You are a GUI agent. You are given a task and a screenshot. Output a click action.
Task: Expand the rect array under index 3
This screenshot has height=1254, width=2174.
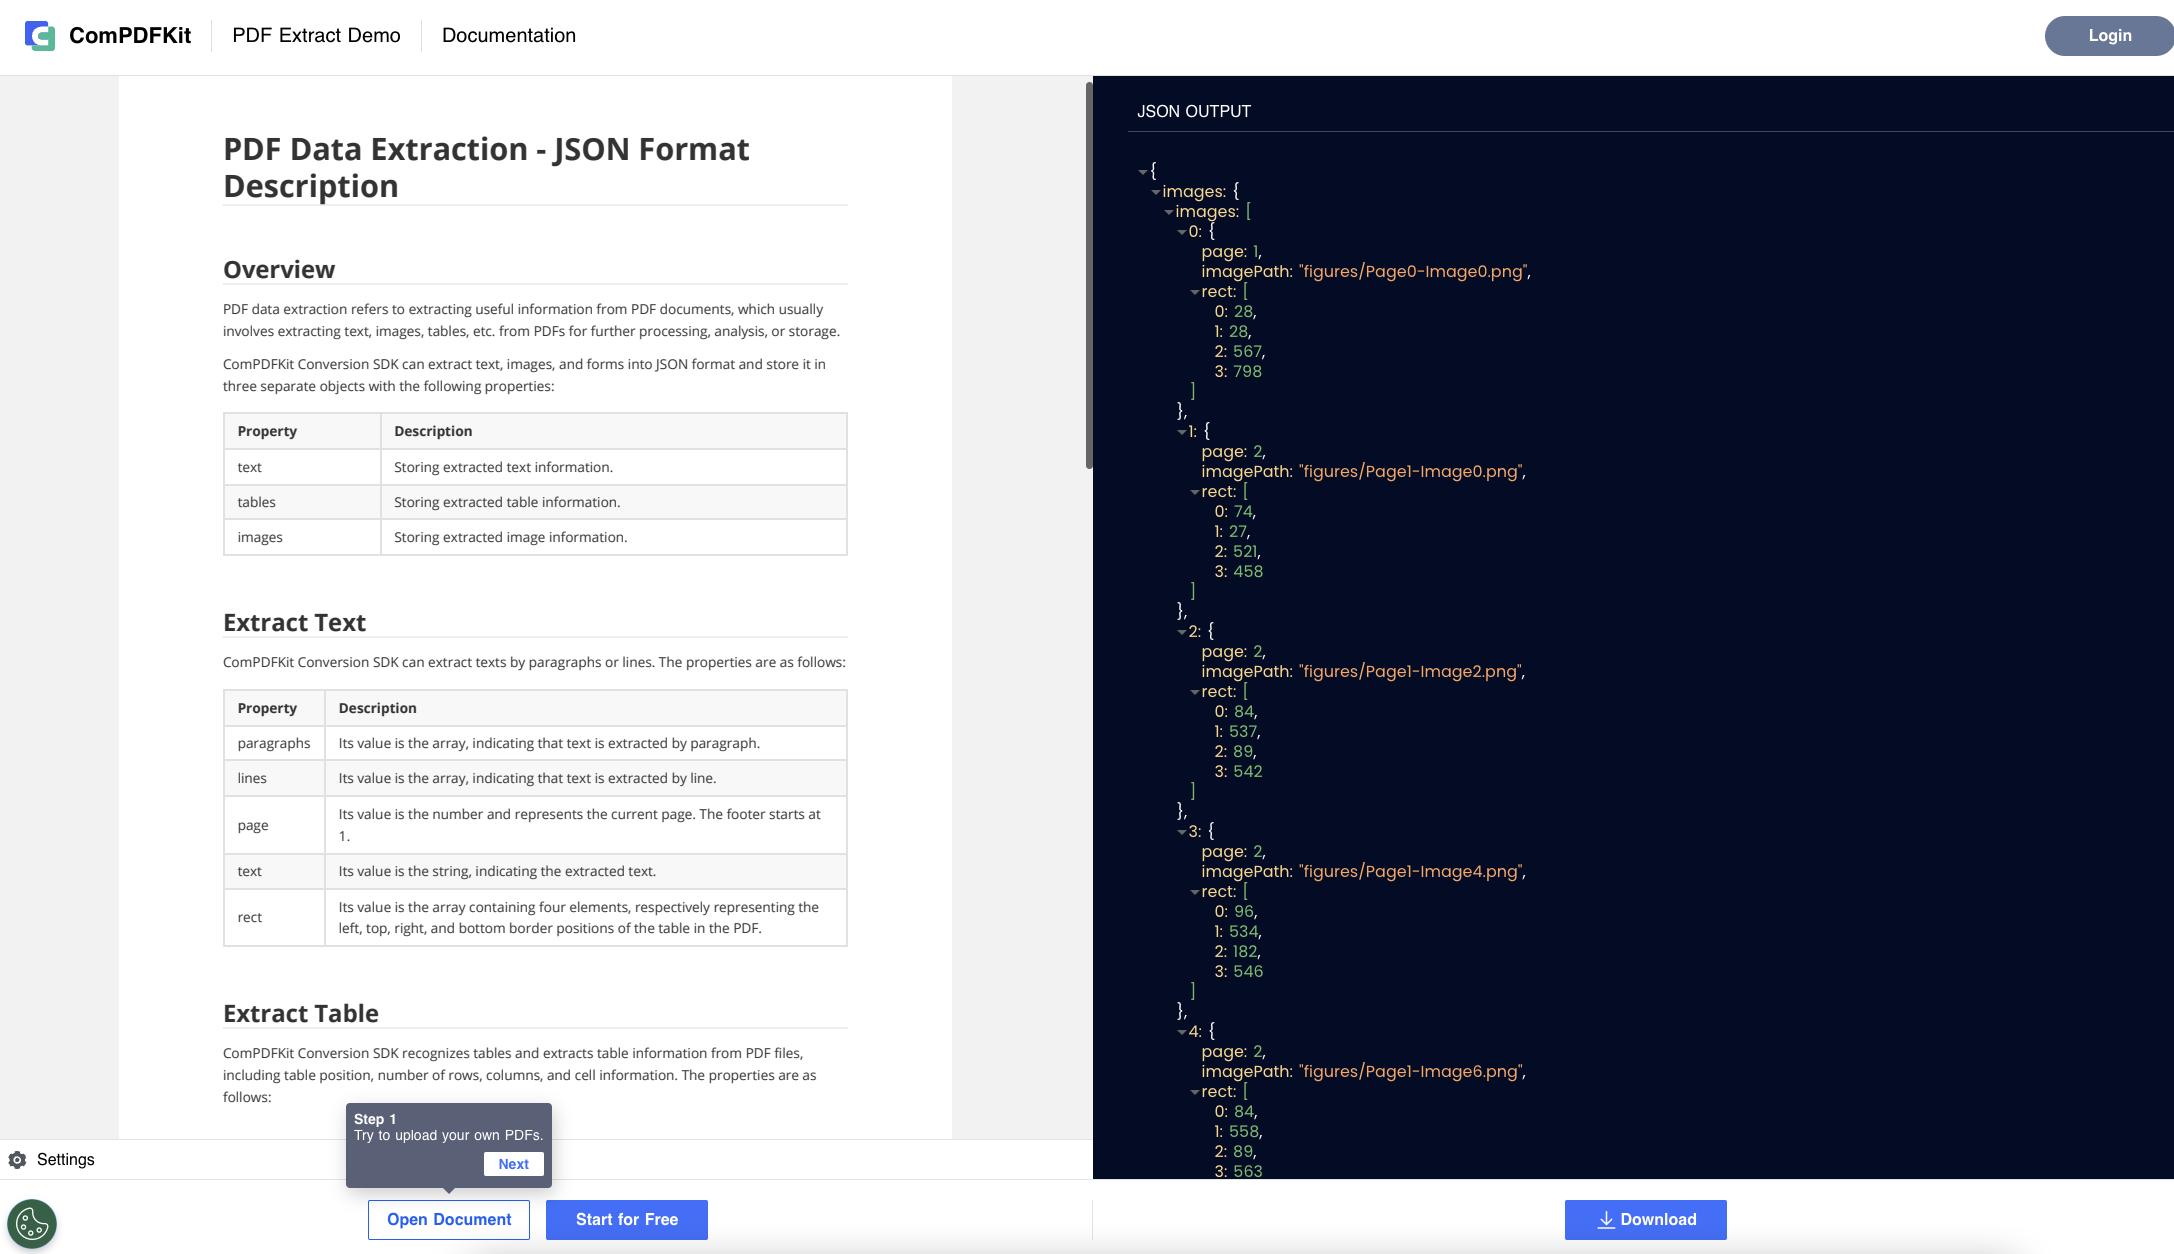[x=1195, y=891]
